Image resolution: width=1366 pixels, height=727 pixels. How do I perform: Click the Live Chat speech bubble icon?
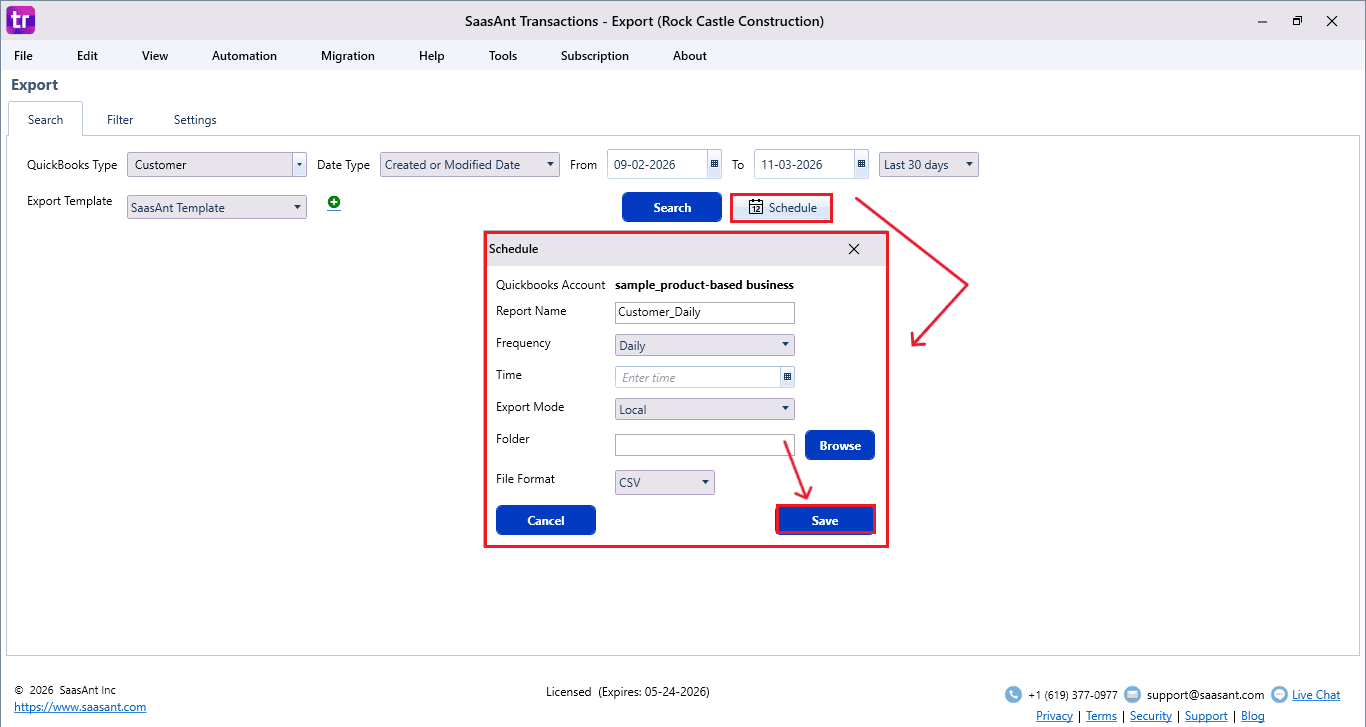point(1279,694)
